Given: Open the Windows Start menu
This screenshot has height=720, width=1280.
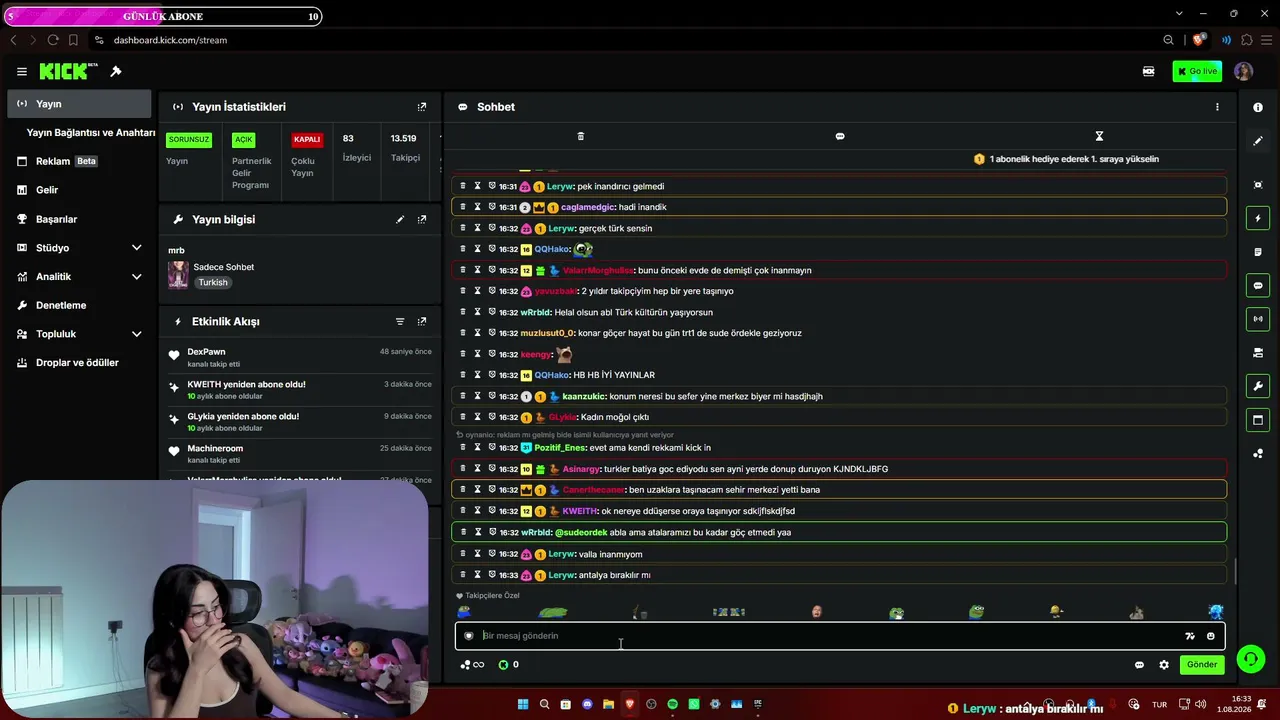Looking at the screenshot, I should pos(522,705).
